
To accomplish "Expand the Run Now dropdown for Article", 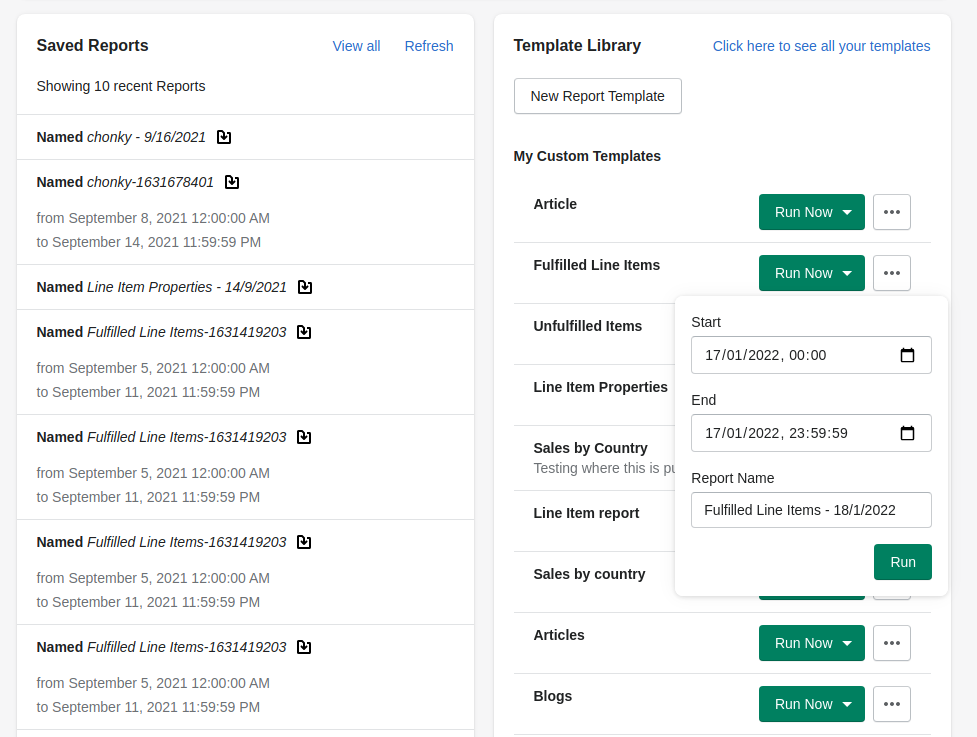I will pyautogui.click(x=848, y=212).
